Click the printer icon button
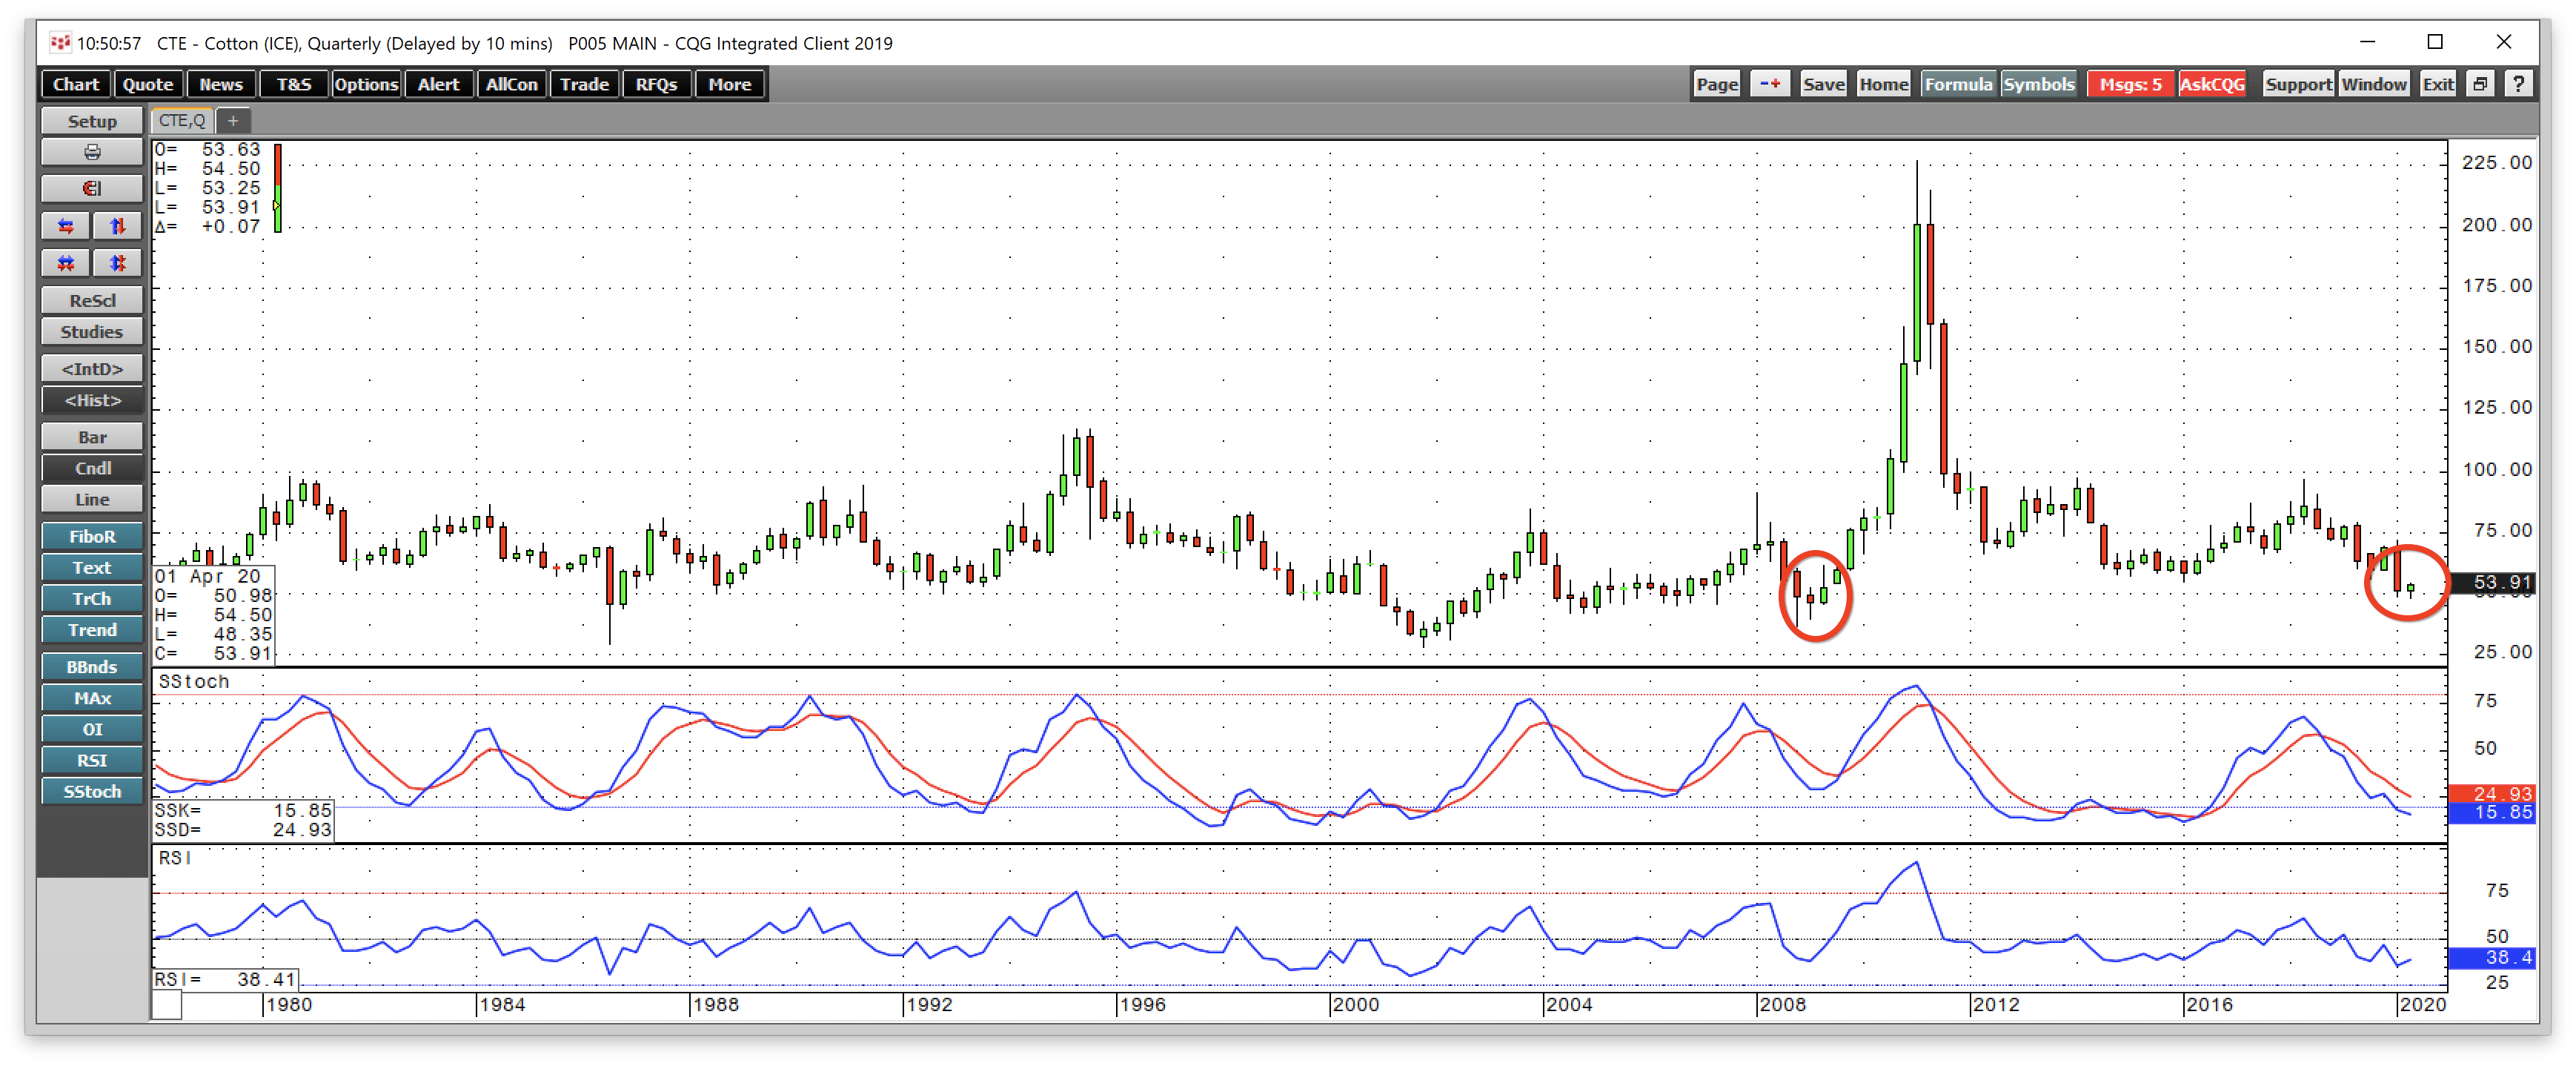This screenshot has height=1066, width=2576. point(92,152)
